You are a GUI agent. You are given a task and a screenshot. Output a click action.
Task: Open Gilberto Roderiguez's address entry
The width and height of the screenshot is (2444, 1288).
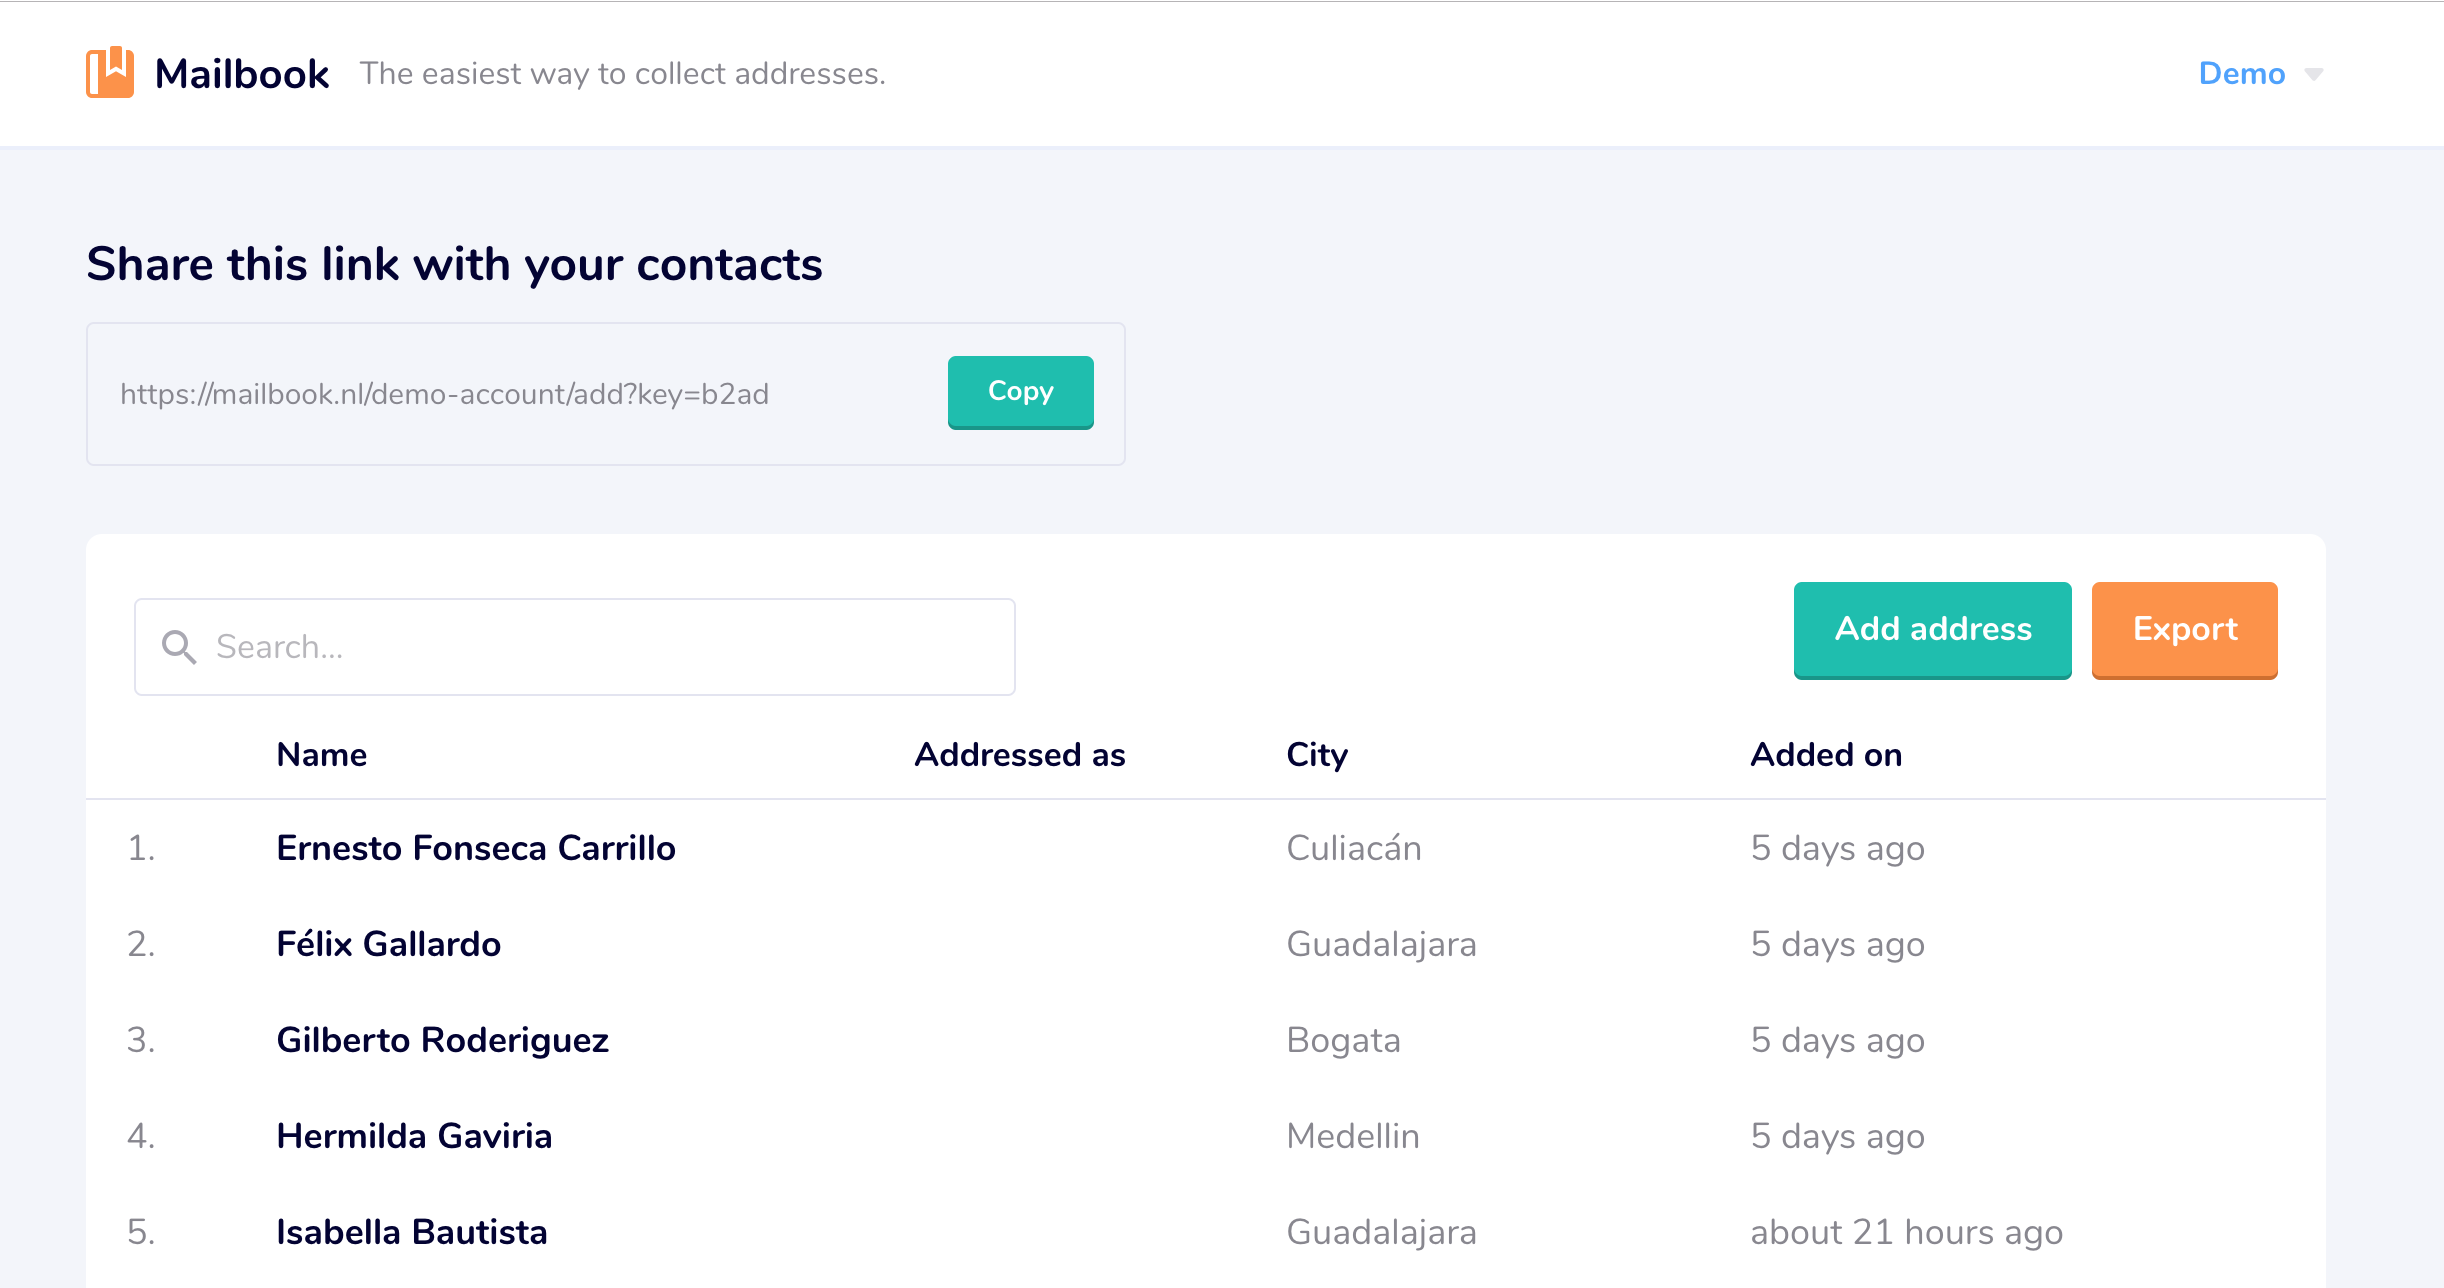(442, 1040)
